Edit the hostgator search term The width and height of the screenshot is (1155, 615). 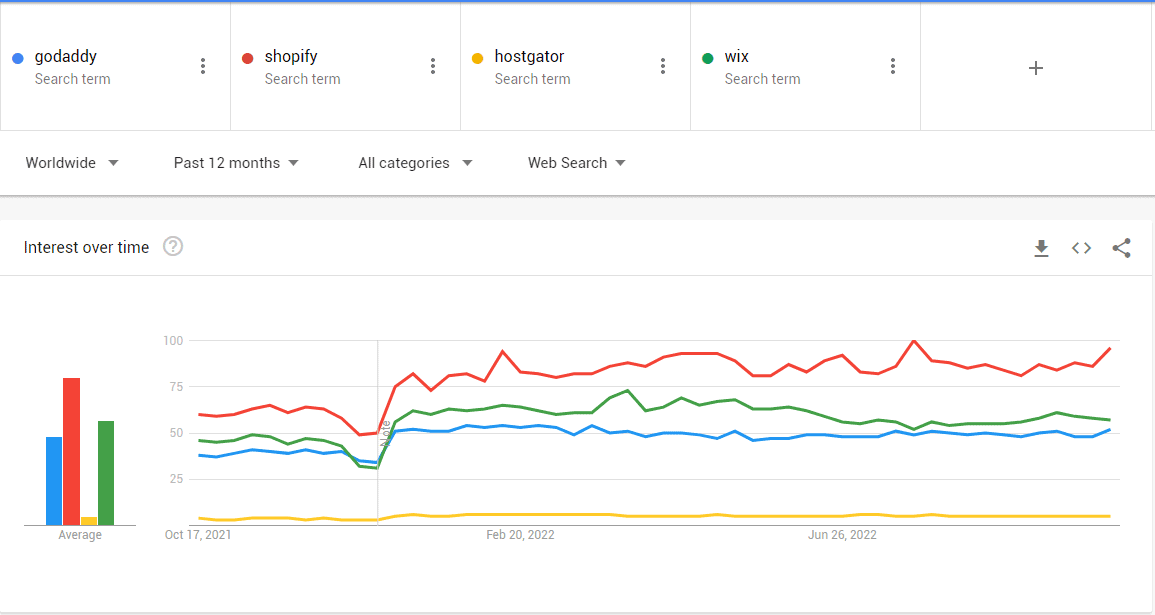coord(529,57)
